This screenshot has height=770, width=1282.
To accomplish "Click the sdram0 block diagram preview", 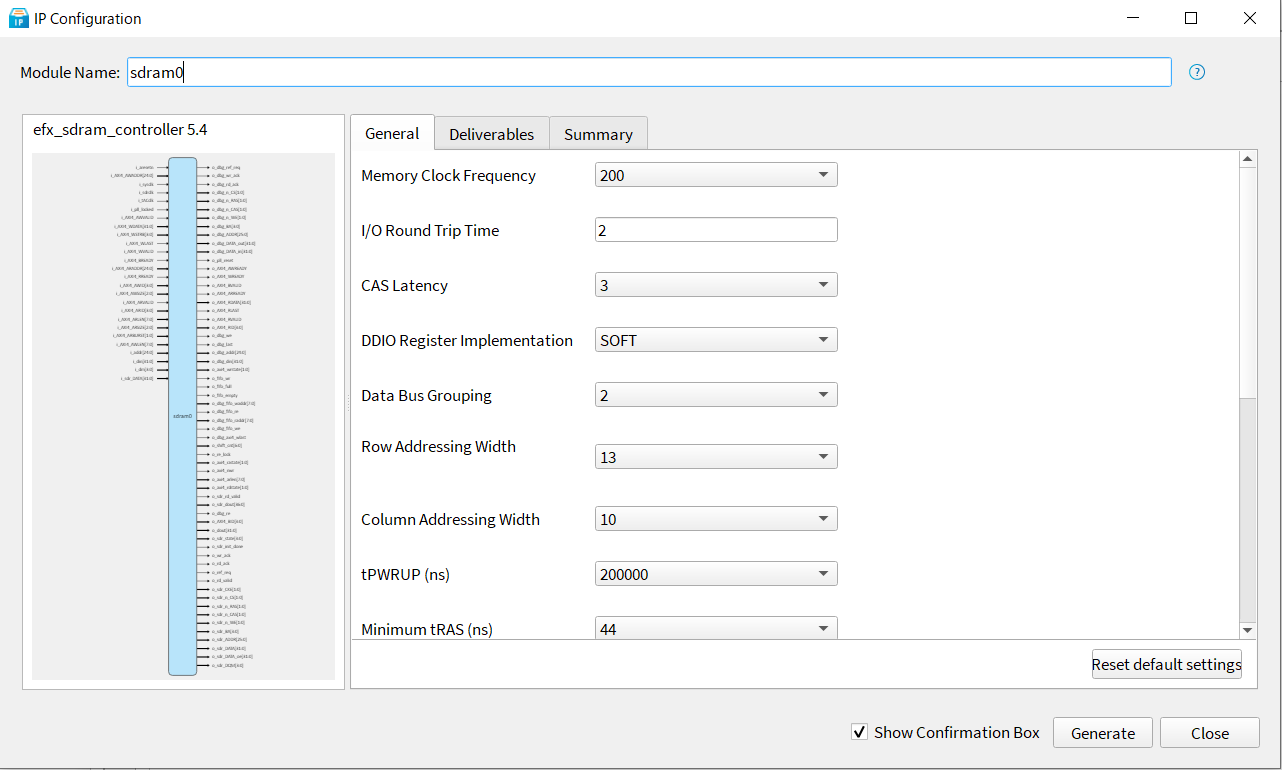I will [183, 416].
